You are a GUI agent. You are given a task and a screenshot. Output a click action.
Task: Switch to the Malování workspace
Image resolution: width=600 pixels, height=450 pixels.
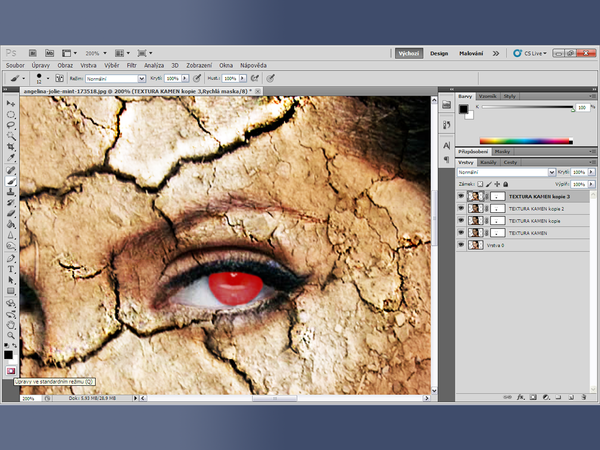click(471, 53)
